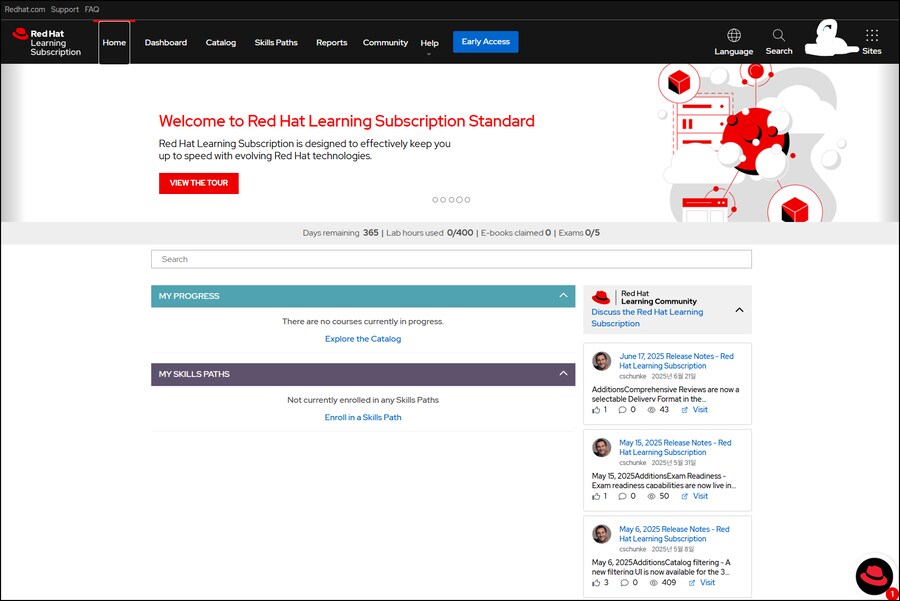Open the Red Hat chat widget icon
The image size is (900, 601).
pos(874,576)
